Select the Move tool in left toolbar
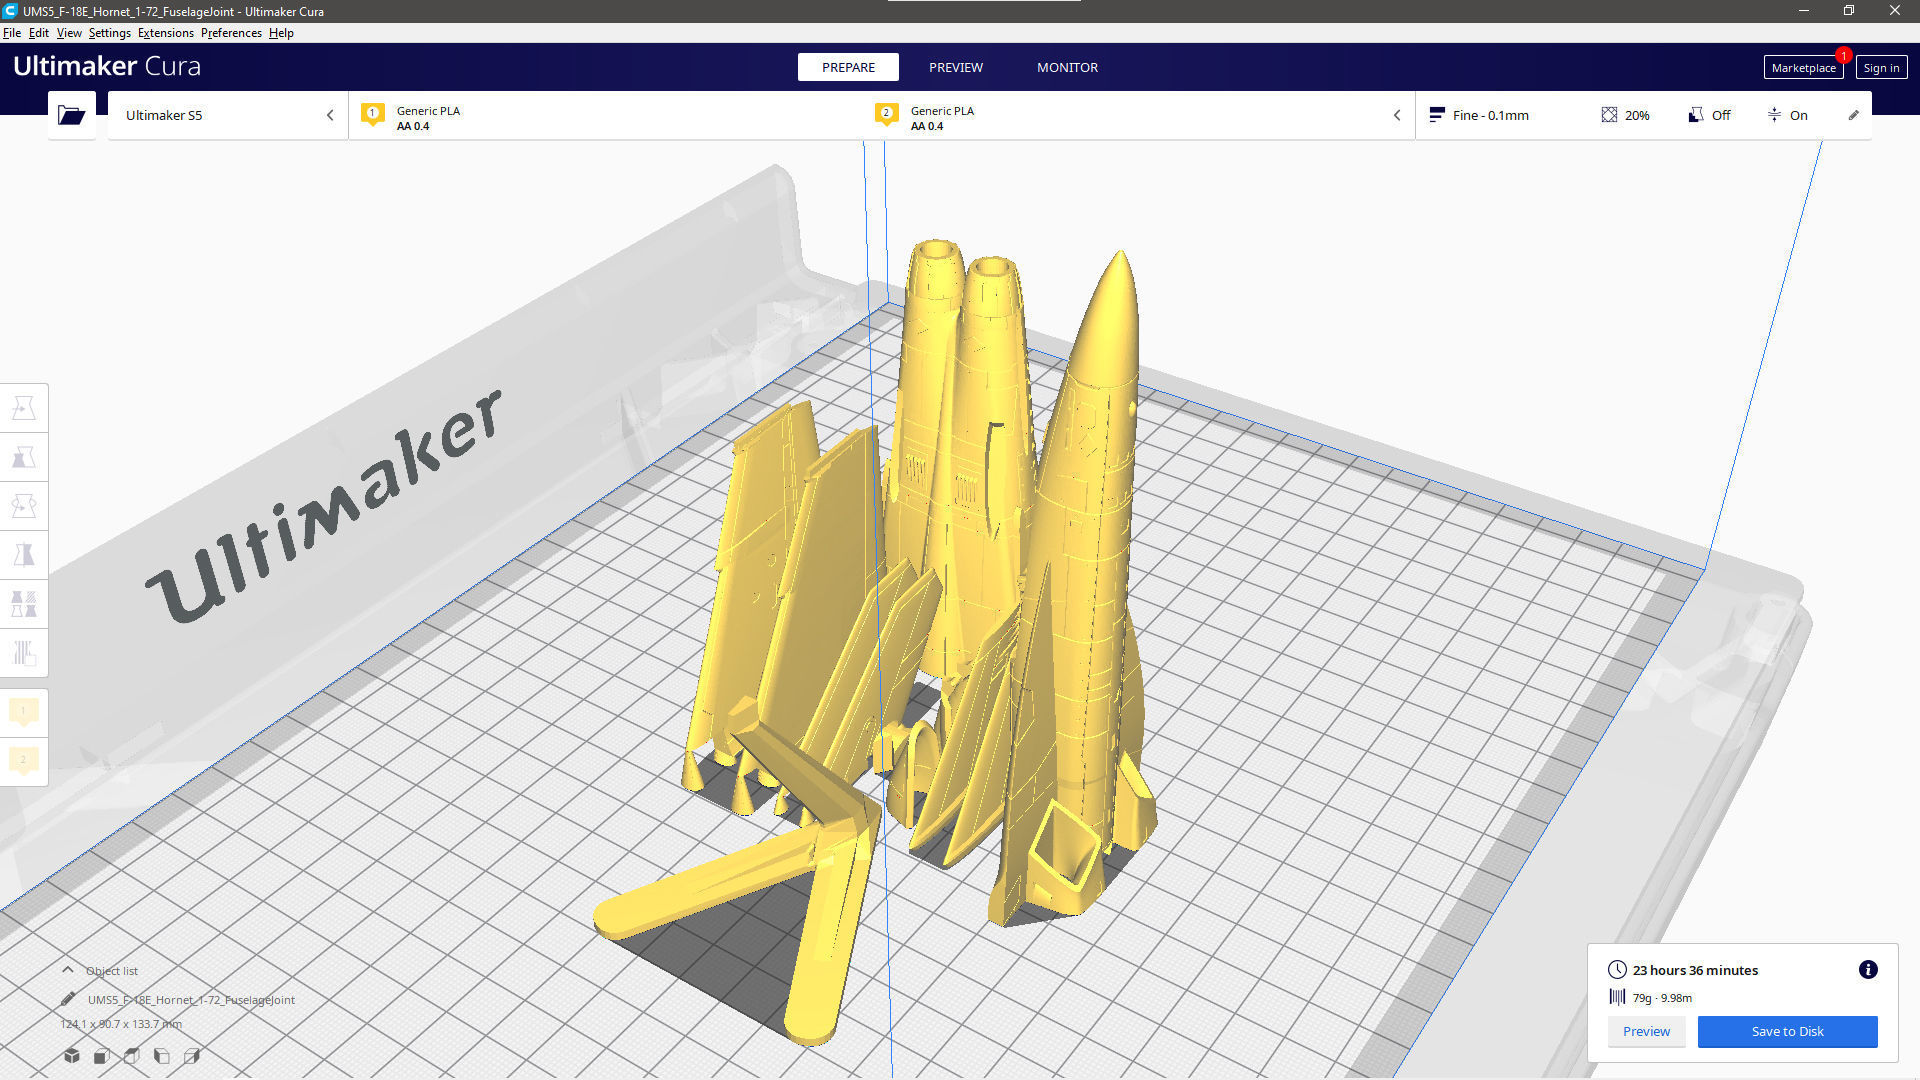This screenshot has height=1080, width=1920. coord(24,408)
